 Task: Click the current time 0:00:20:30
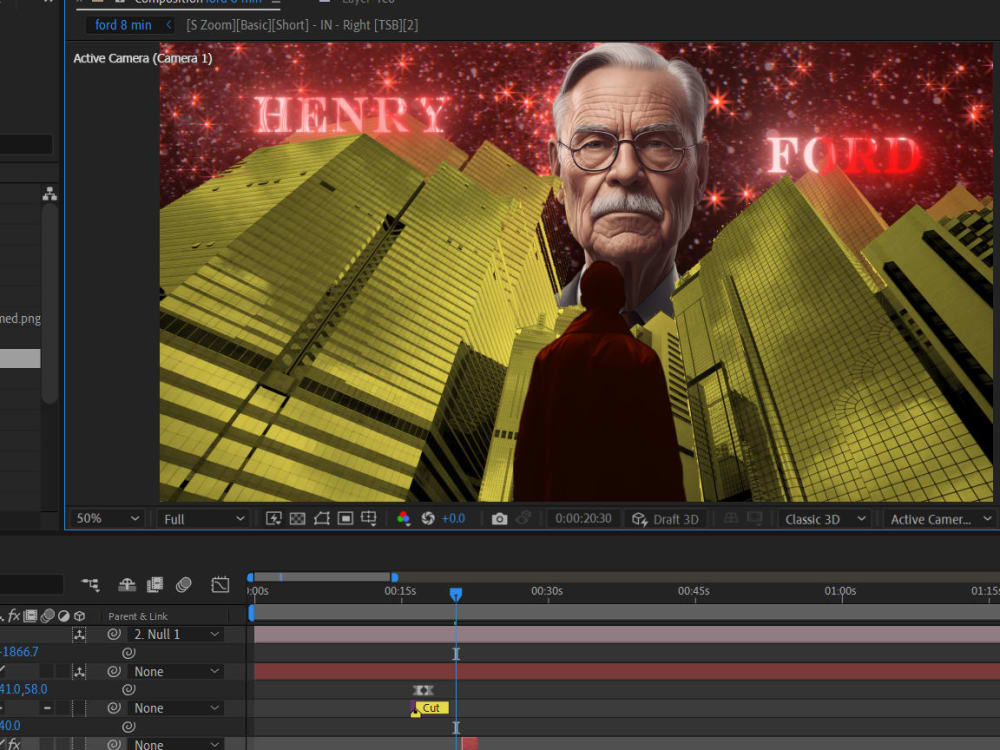tap(584, 518)
